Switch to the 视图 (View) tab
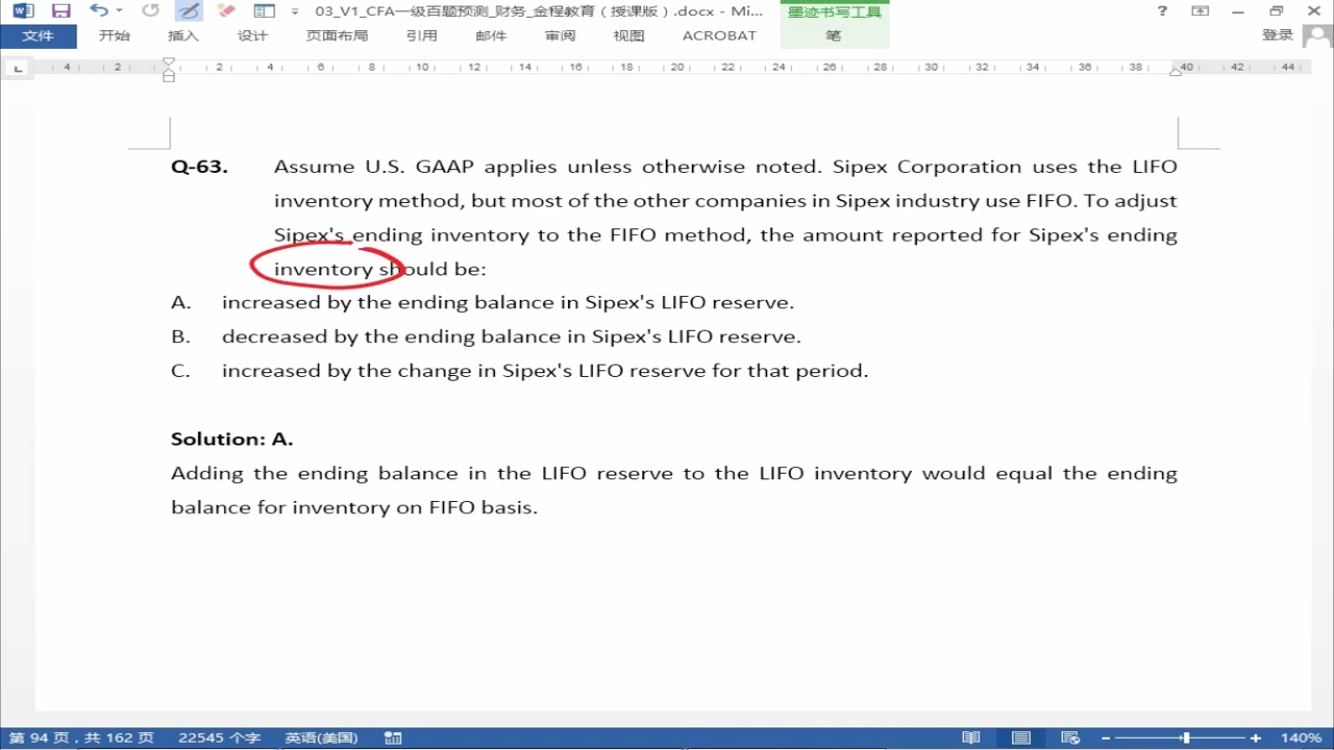Viewport: 1334px width, 750px height. click(x=628, y=36)
